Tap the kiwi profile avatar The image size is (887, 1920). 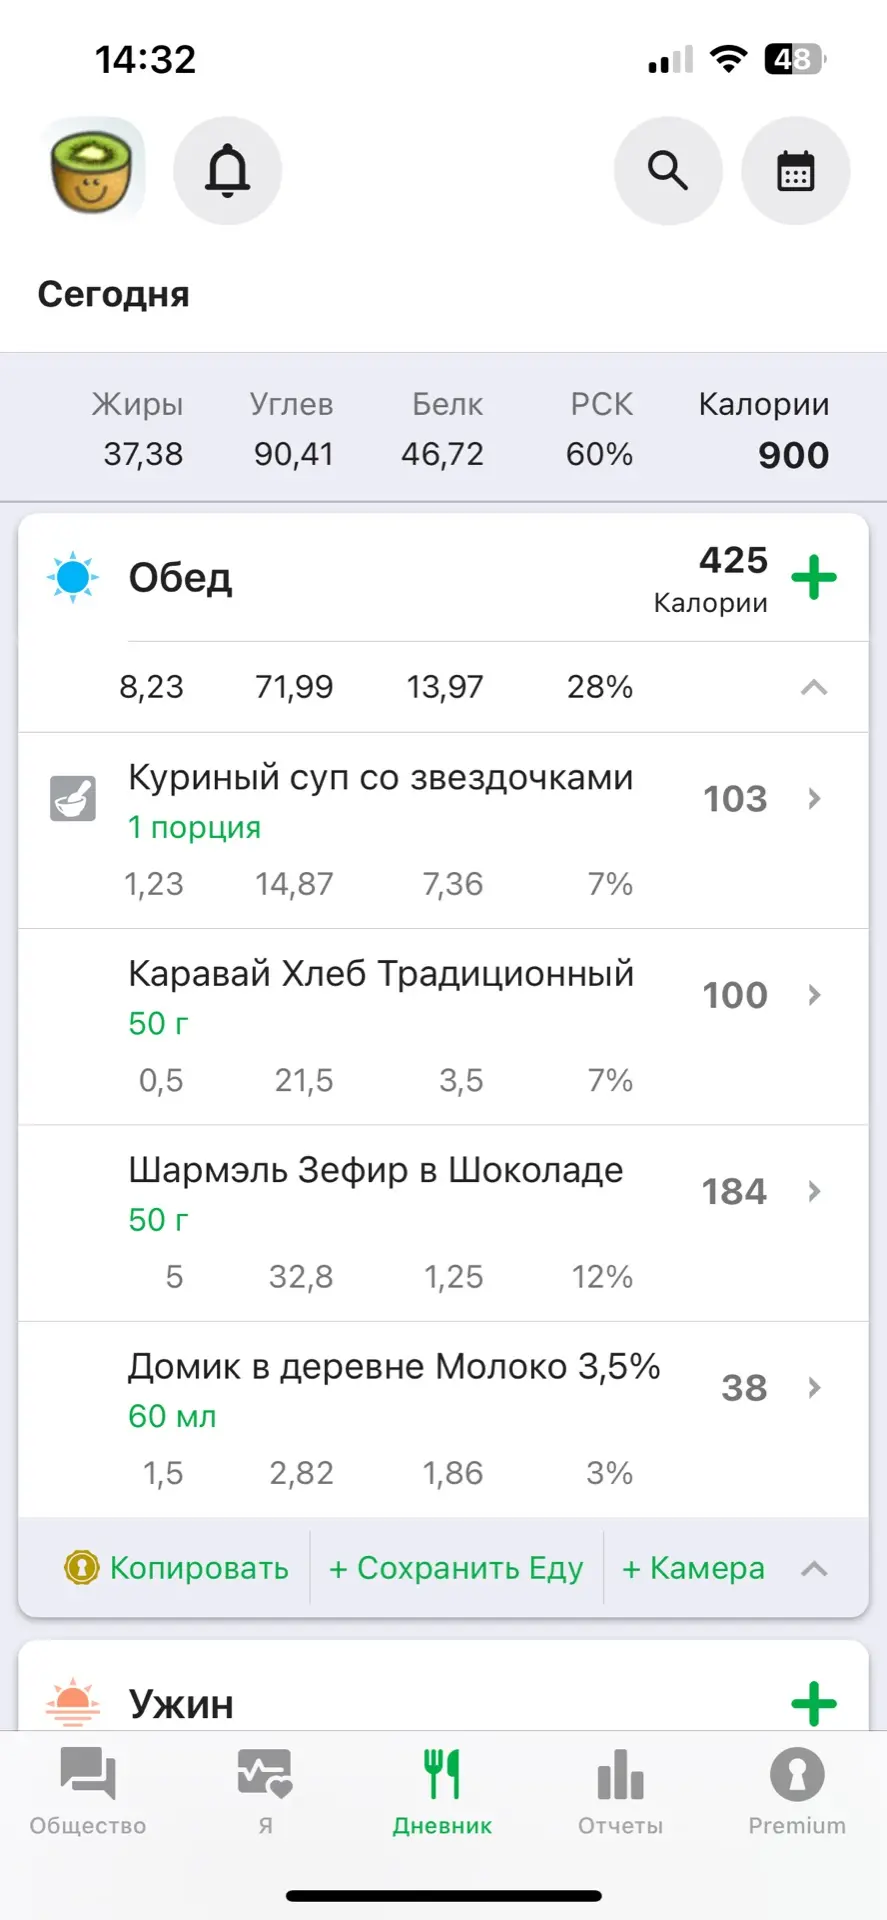(x=93, y=170)
